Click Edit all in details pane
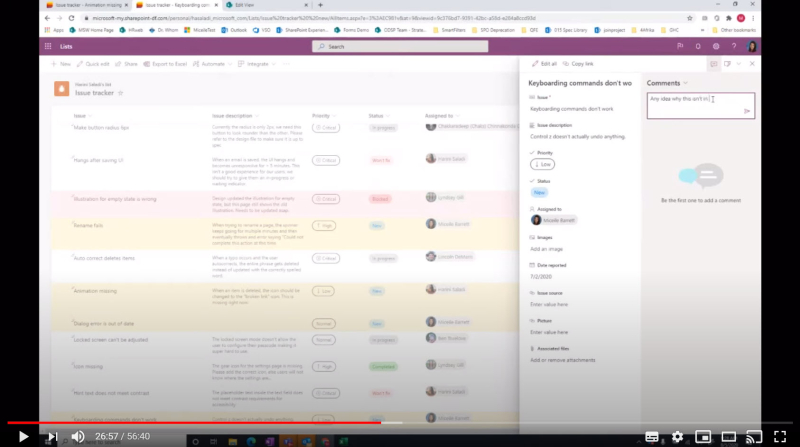 point(544,64)
